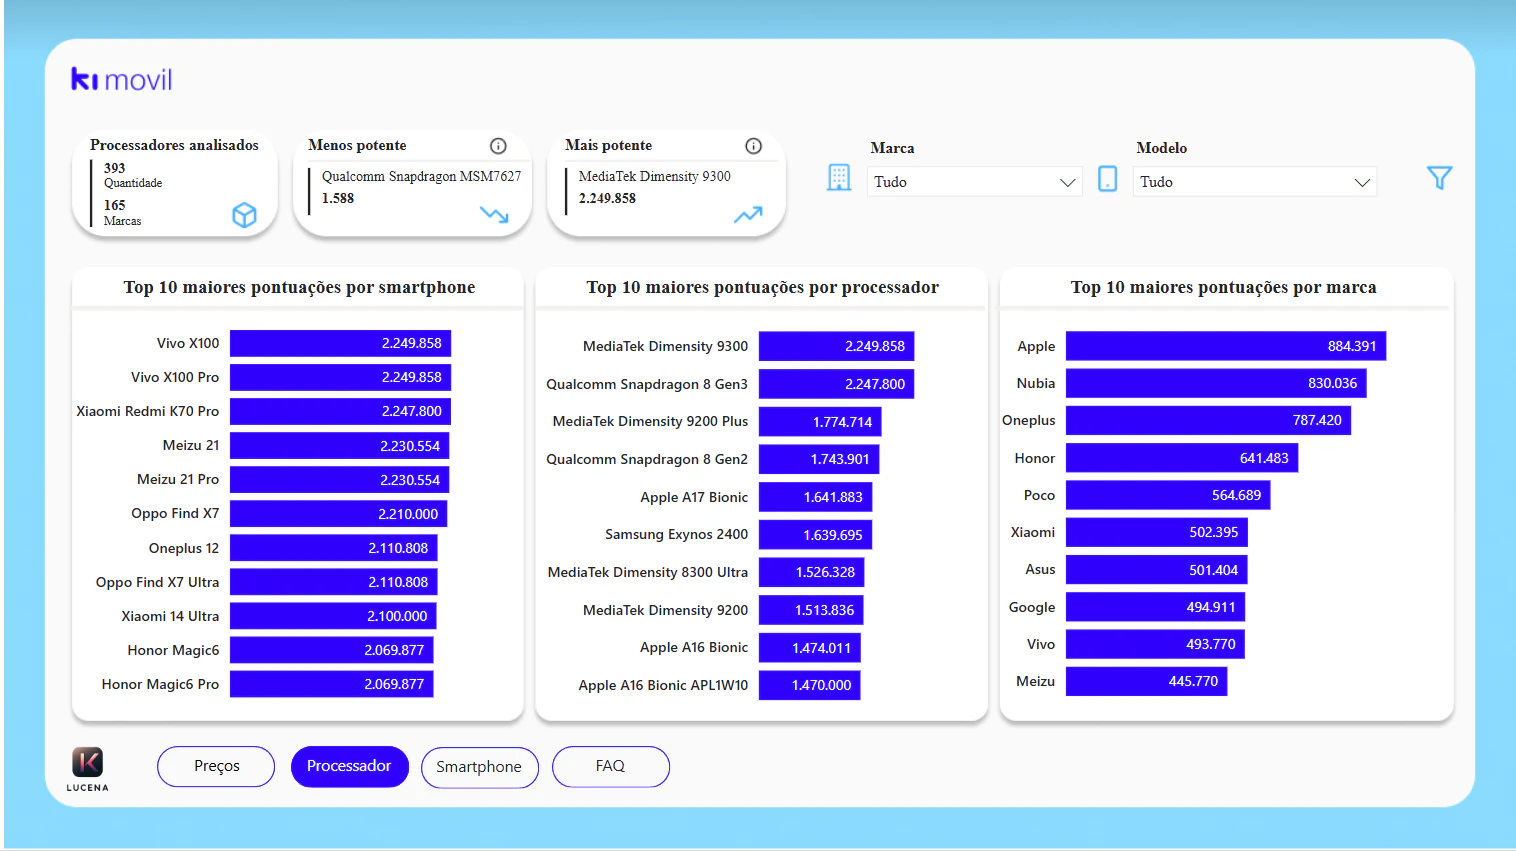Select the Oppo Find X7 bar
The image size is (1516, 851).
(339, 514)
